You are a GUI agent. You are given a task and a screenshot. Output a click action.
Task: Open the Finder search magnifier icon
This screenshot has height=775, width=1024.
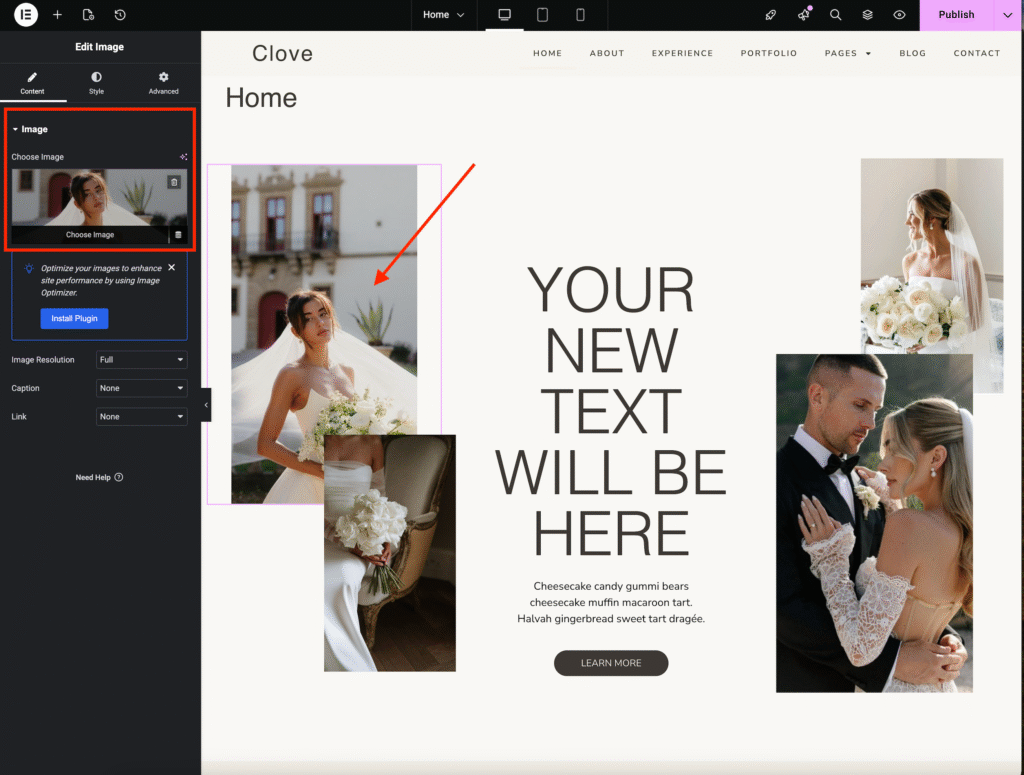(x=835, y=15)
